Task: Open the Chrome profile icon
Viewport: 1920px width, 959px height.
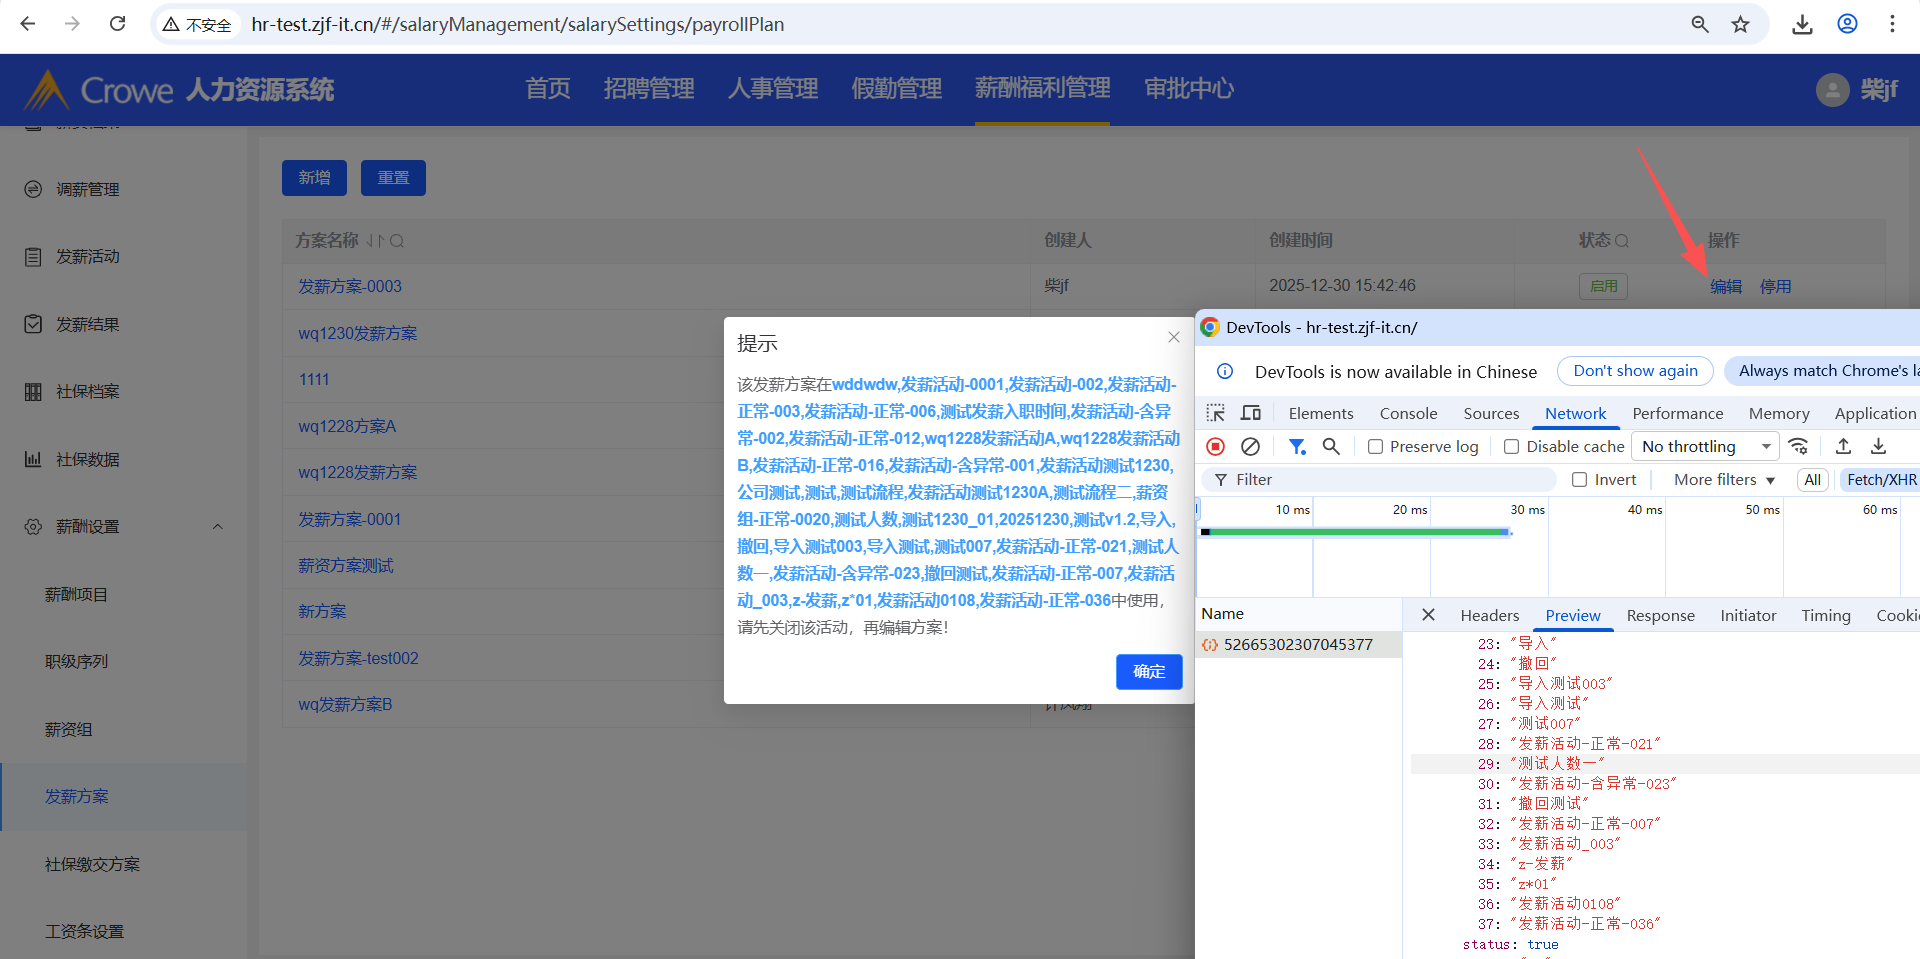Action: (x=1847, y=24)
